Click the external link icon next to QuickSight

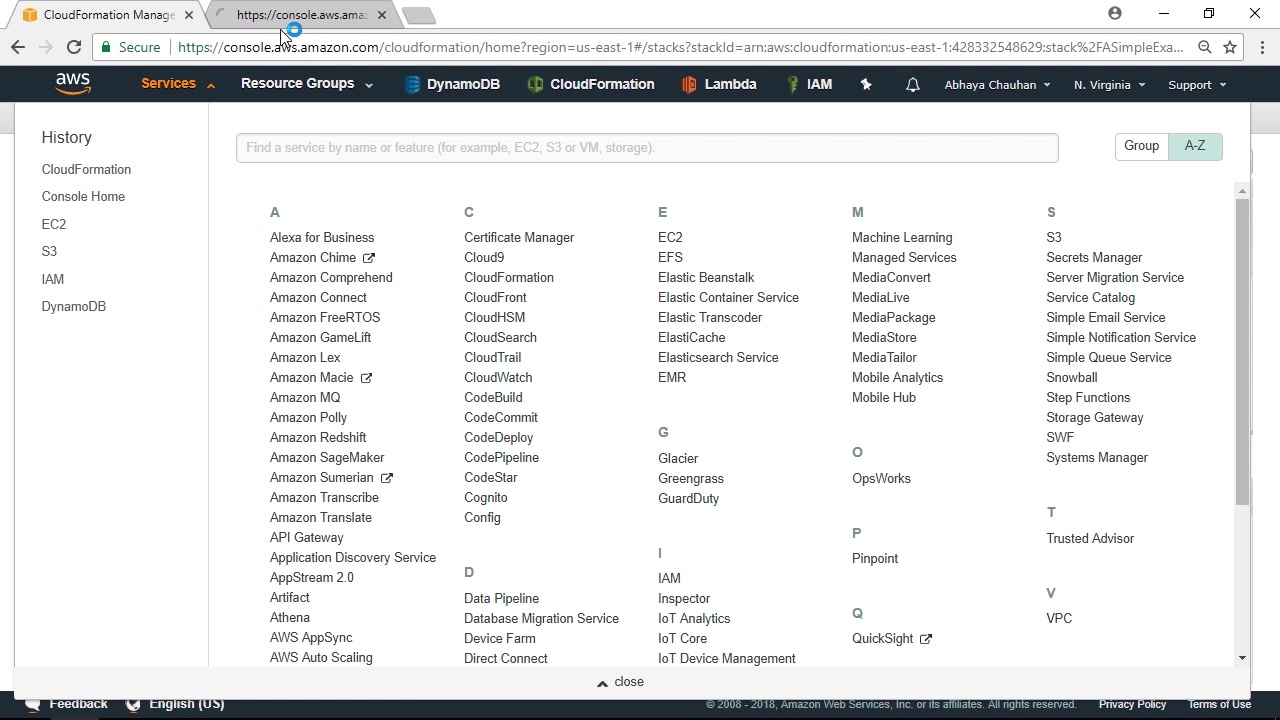point(925,639)
